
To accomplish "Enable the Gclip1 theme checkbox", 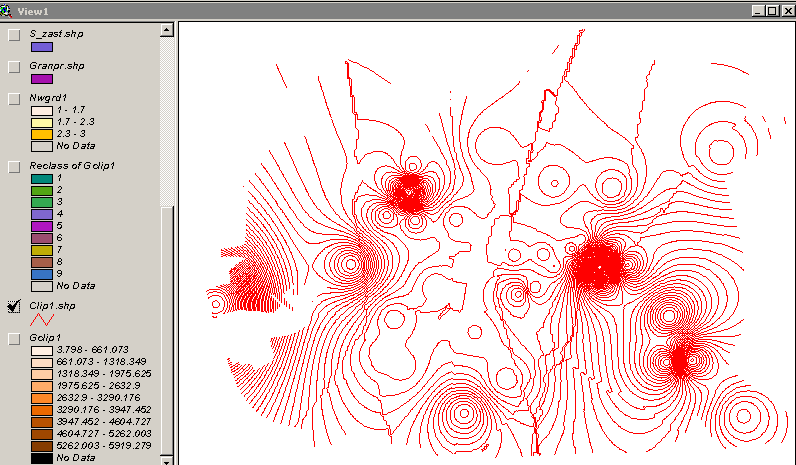I will (x=14, y=339).
